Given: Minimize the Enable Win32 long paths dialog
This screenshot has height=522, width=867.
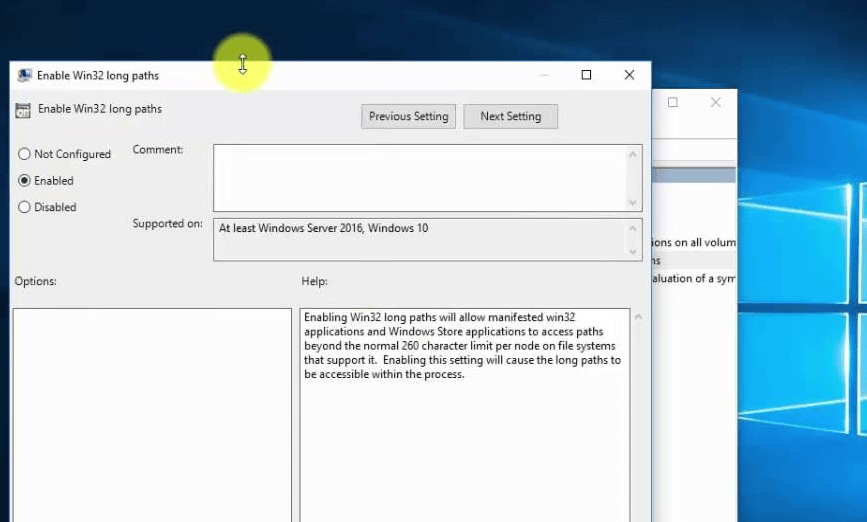Looking at the screenshot, I should 544,75.
